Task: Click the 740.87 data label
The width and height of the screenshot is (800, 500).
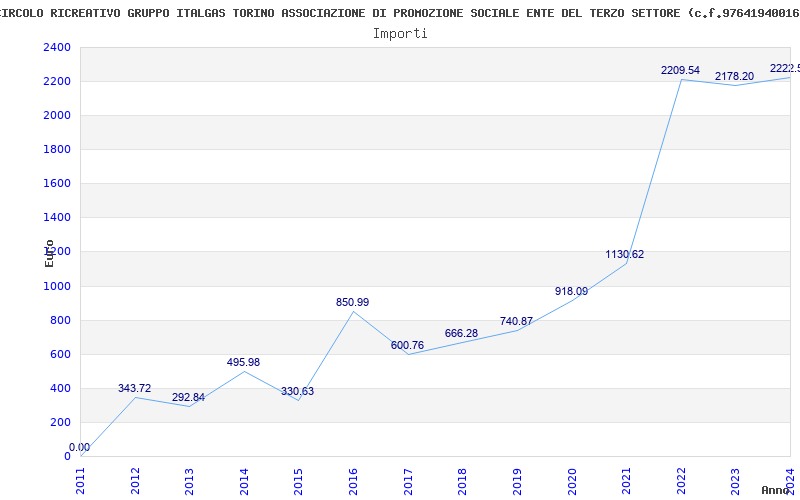Action: (x=516, y=321)
